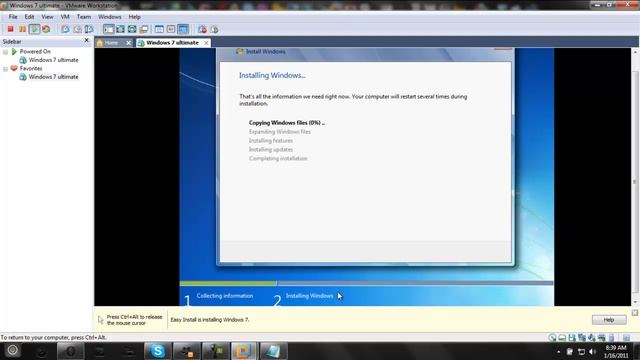
Task: Click the record execution toolbar icon
Action: pos(202,29)
